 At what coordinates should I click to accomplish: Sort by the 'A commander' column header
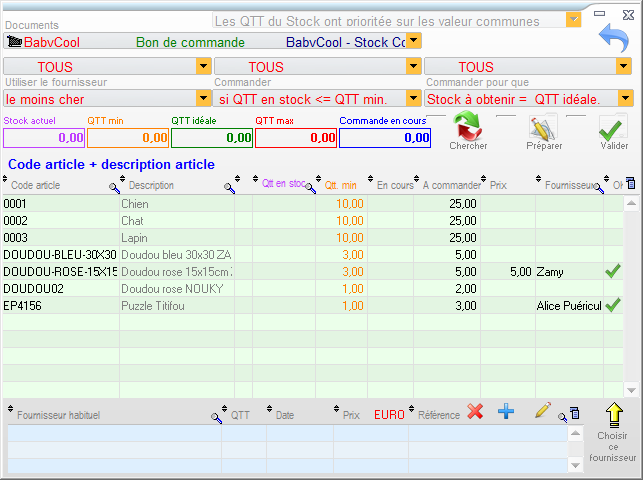(451, 185)
